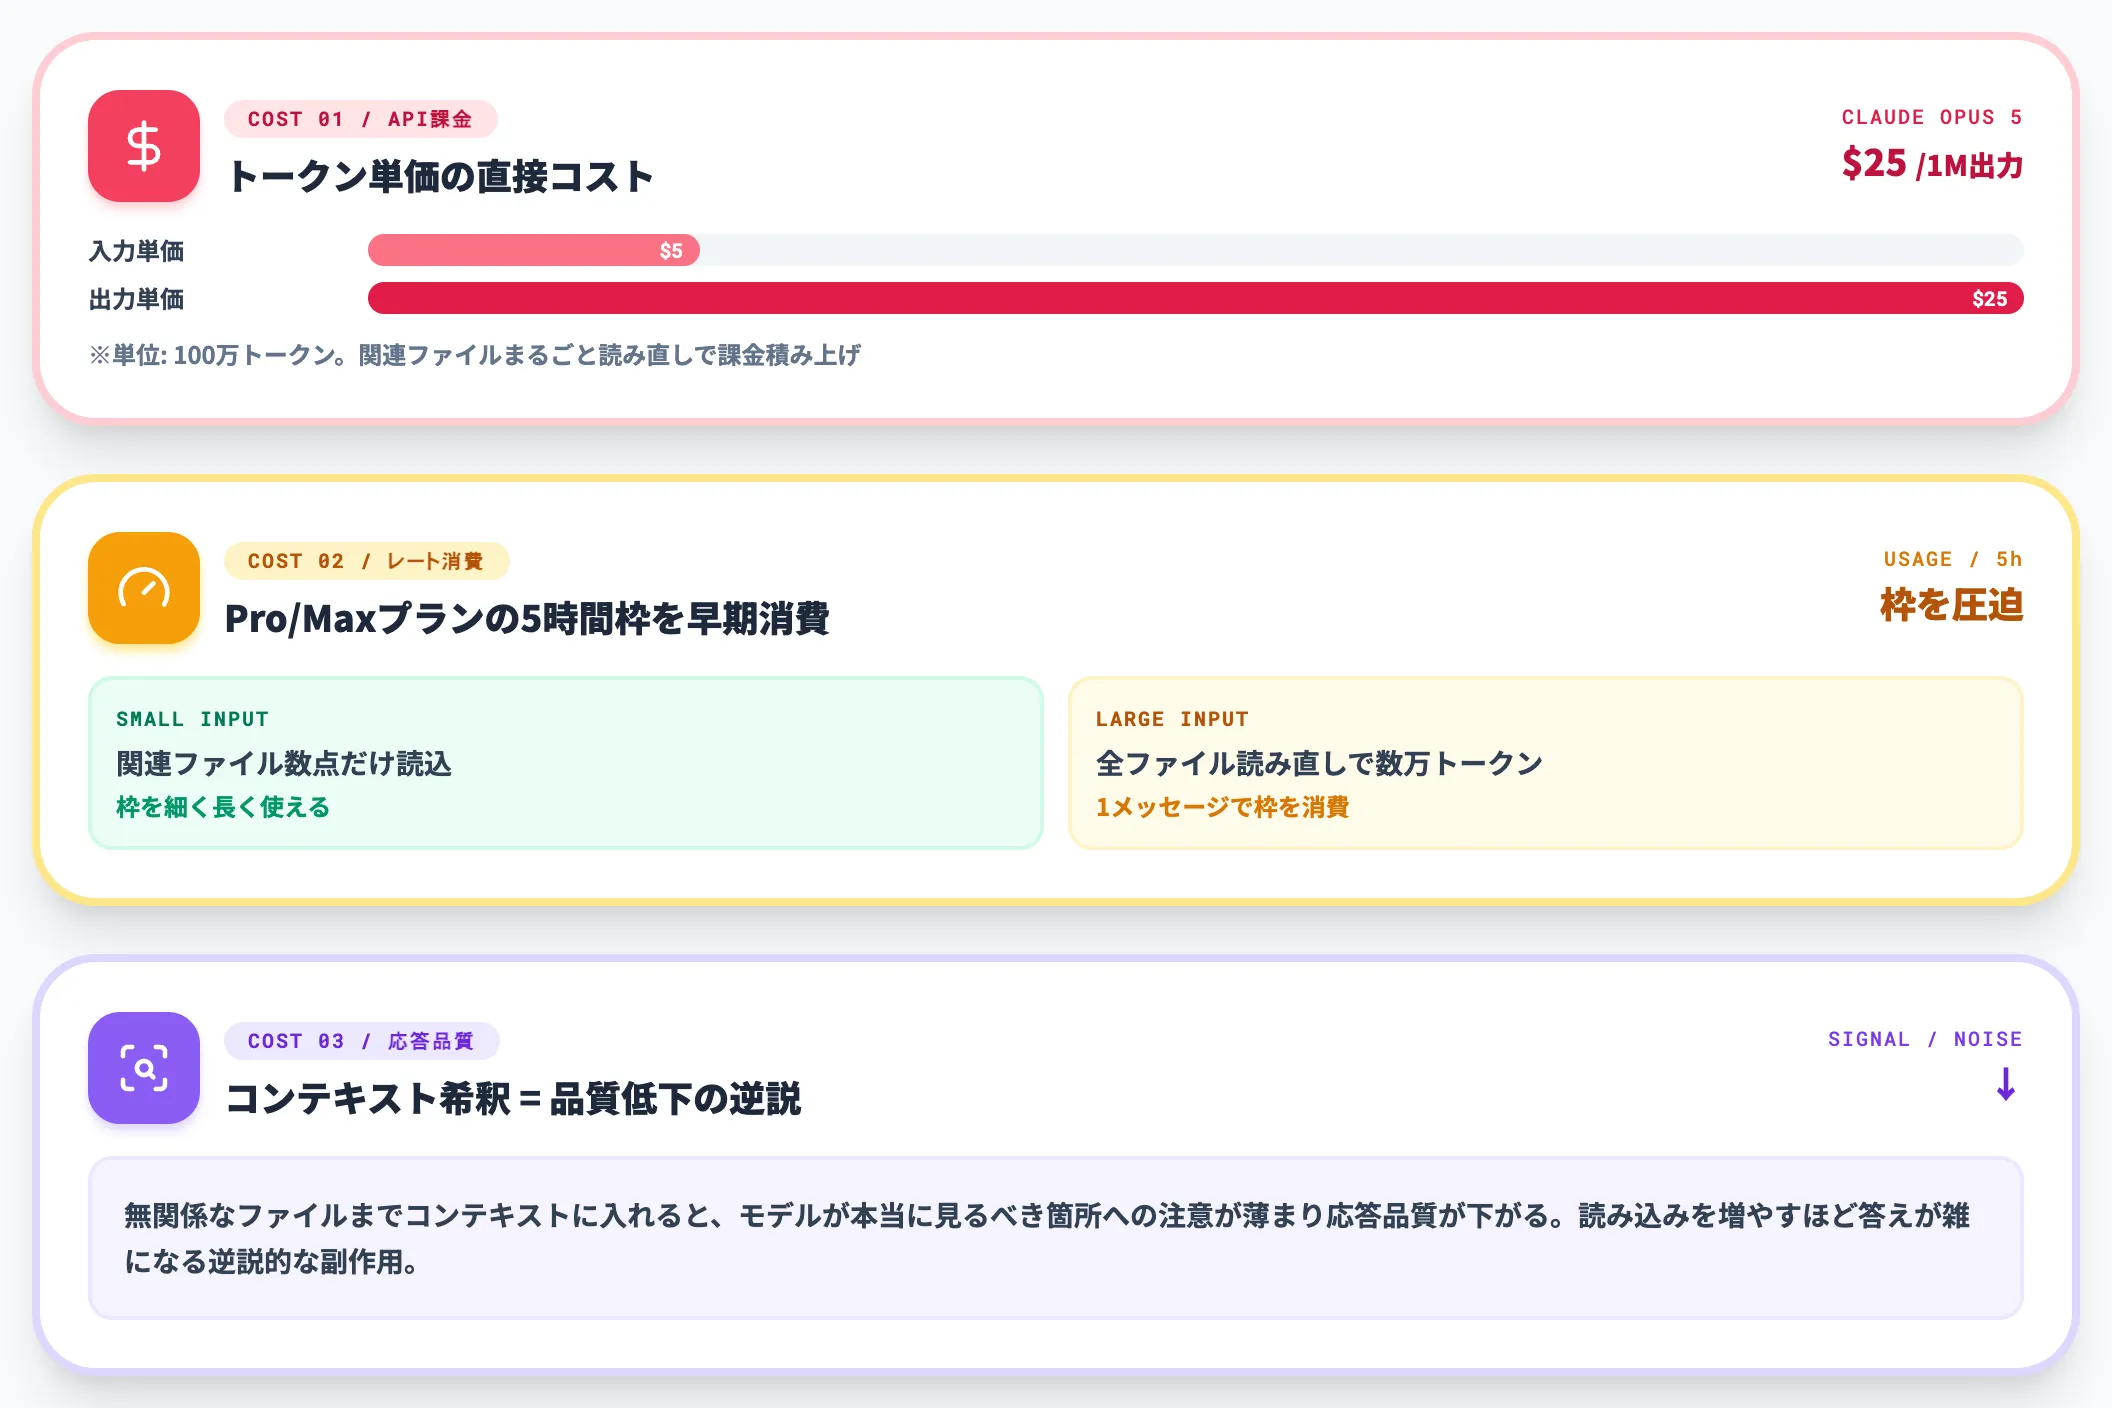The width and height of the screenshot is (2112, 1408).
Task: Click the purple scan-search icon
Action: [x=144, y=1068]
